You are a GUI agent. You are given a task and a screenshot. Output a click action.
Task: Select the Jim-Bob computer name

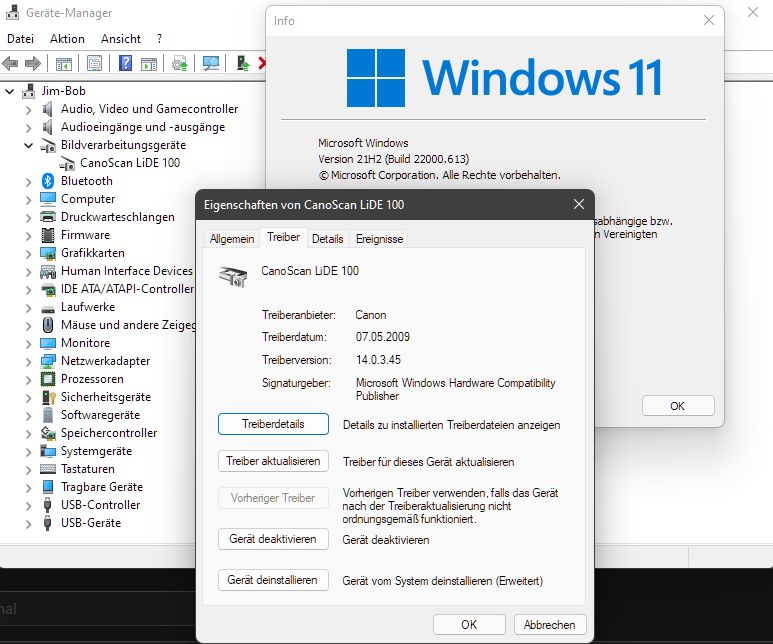64,91
